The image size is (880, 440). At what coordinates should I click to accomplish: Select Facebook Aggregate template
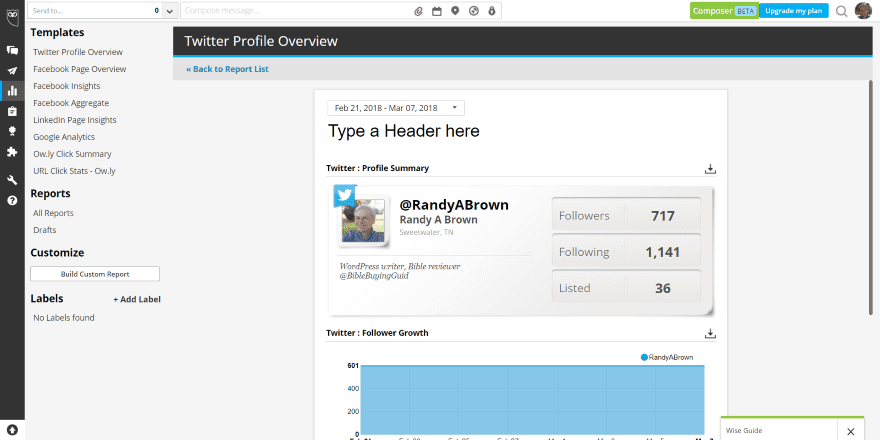click(71, 103)
